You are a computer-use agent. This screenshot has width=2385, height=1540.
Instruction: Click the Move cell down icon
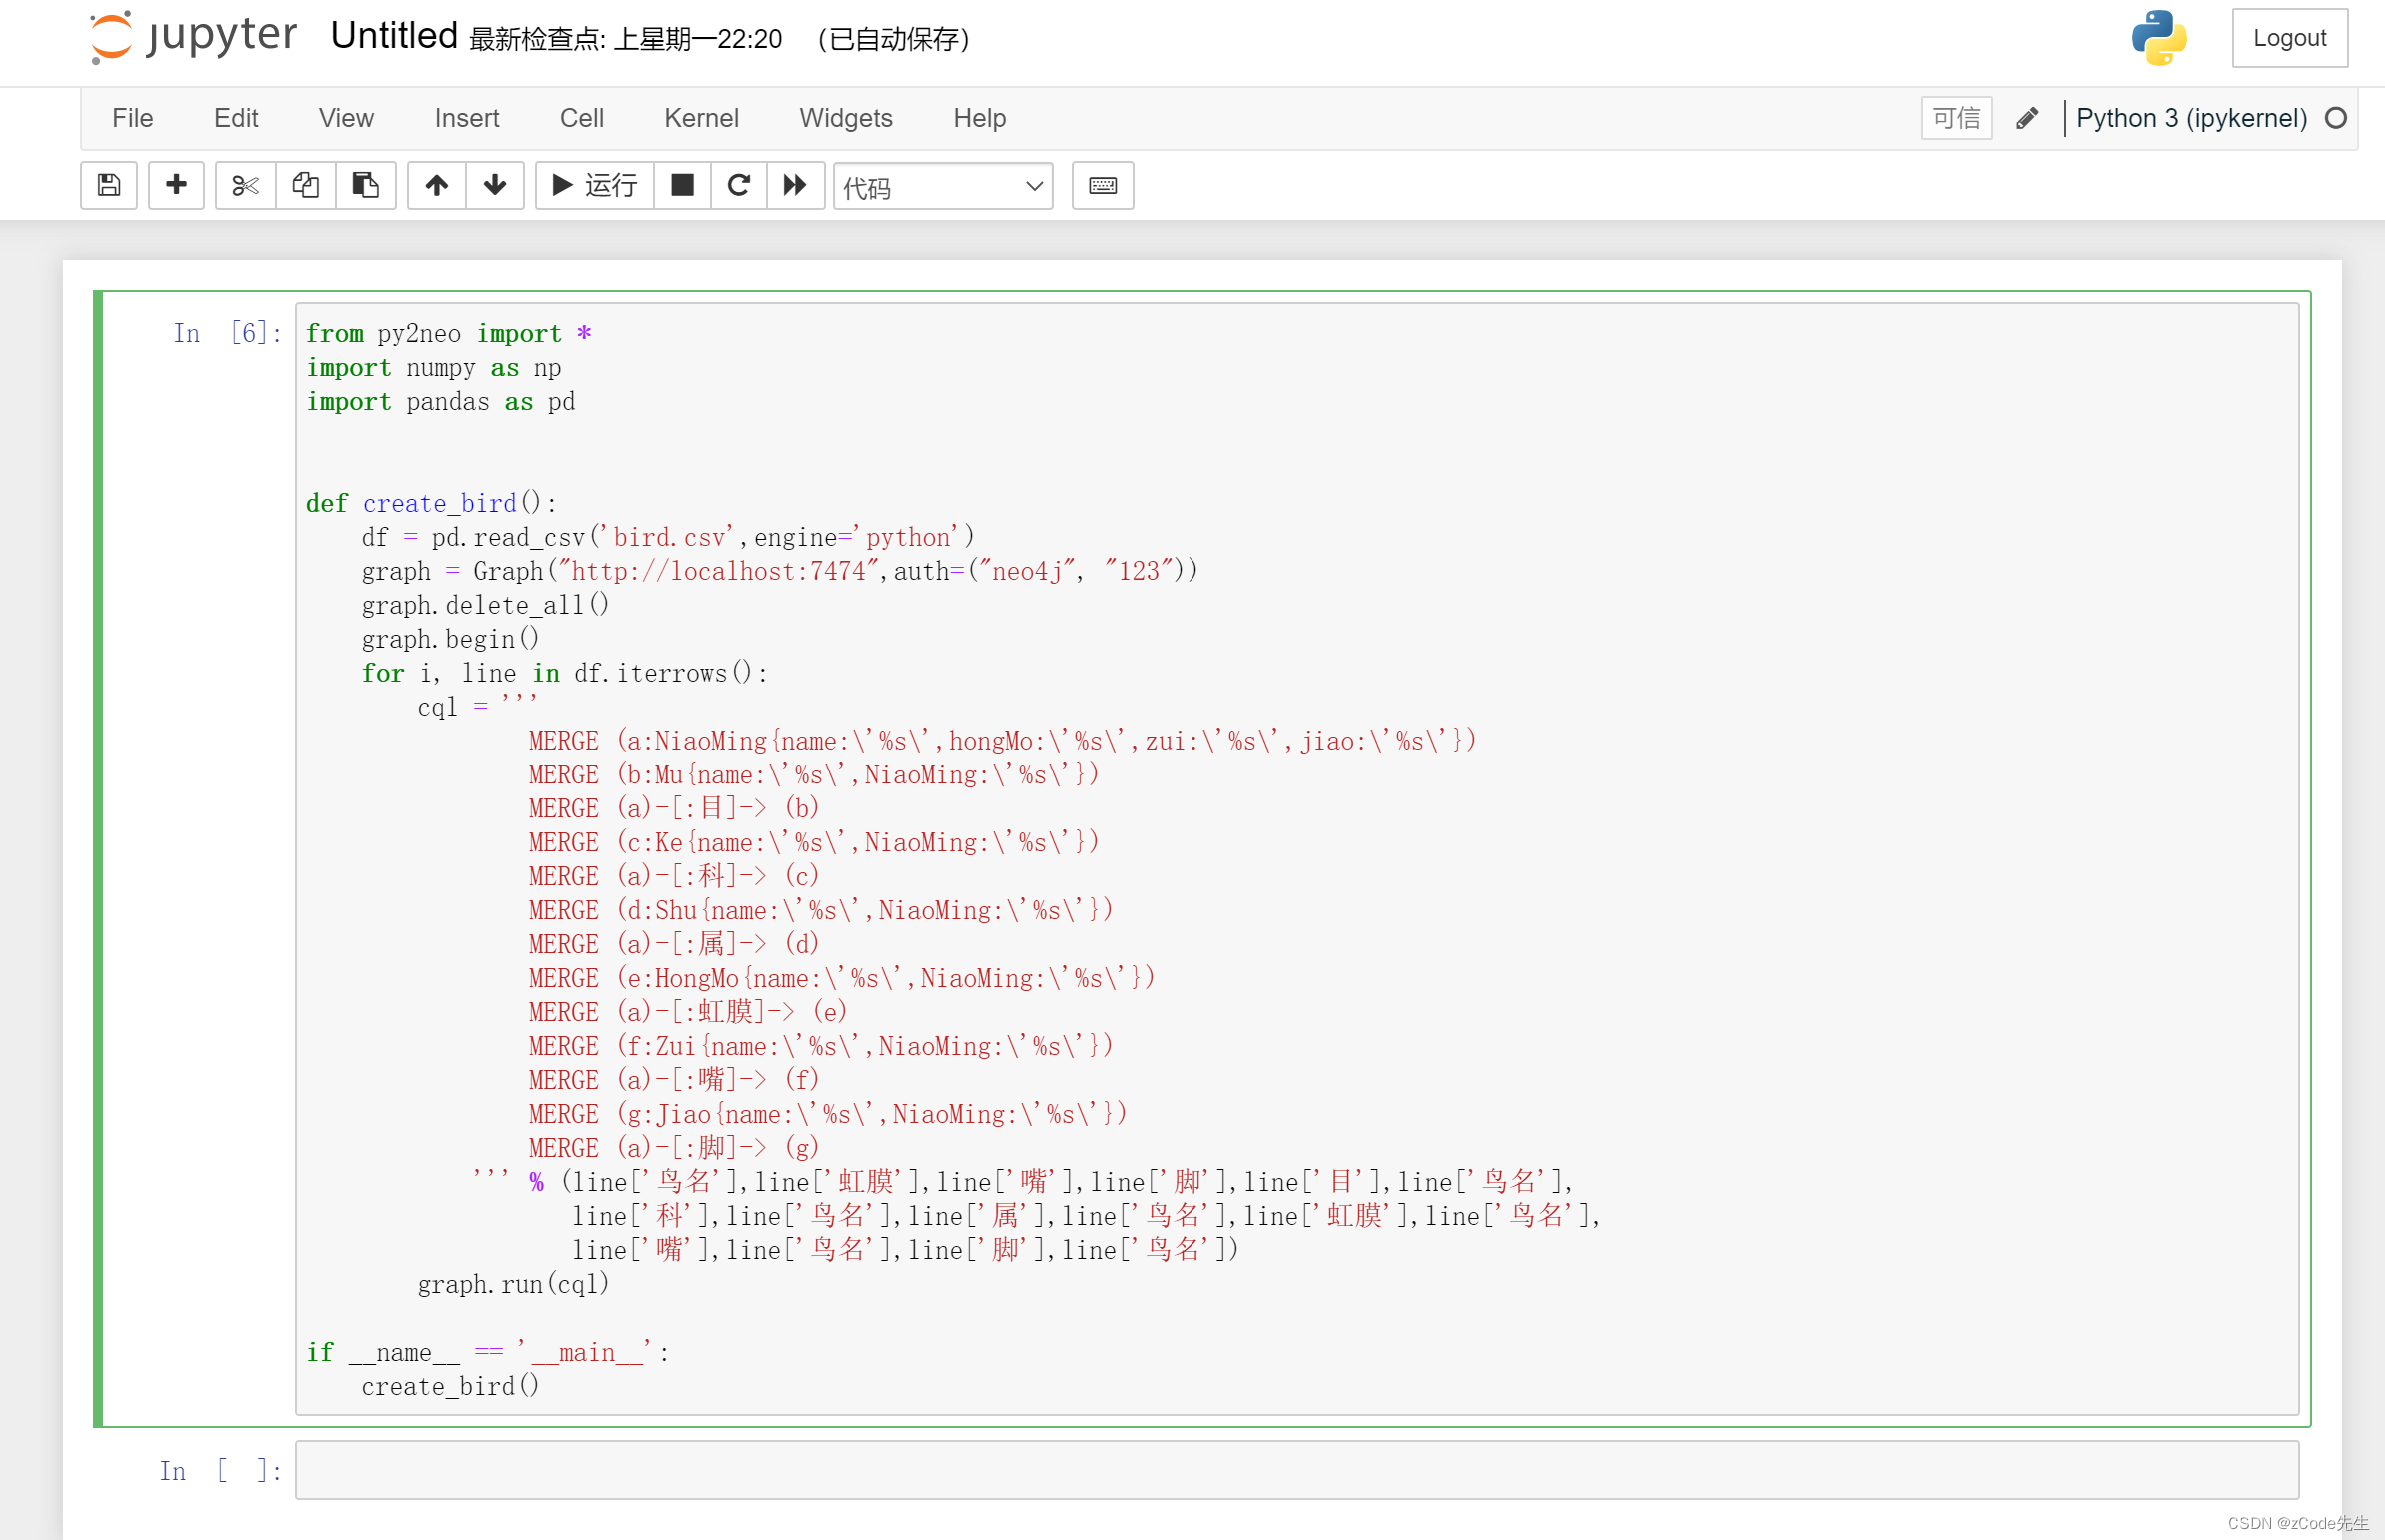pos(494,184)
